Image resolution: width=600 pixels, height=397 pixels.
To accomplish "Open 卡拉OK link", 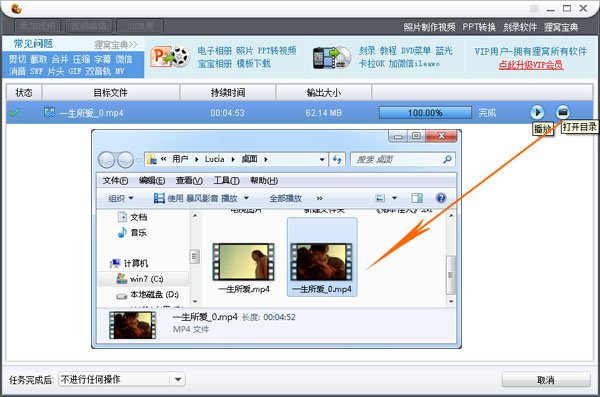I will [x=372, y=64].
